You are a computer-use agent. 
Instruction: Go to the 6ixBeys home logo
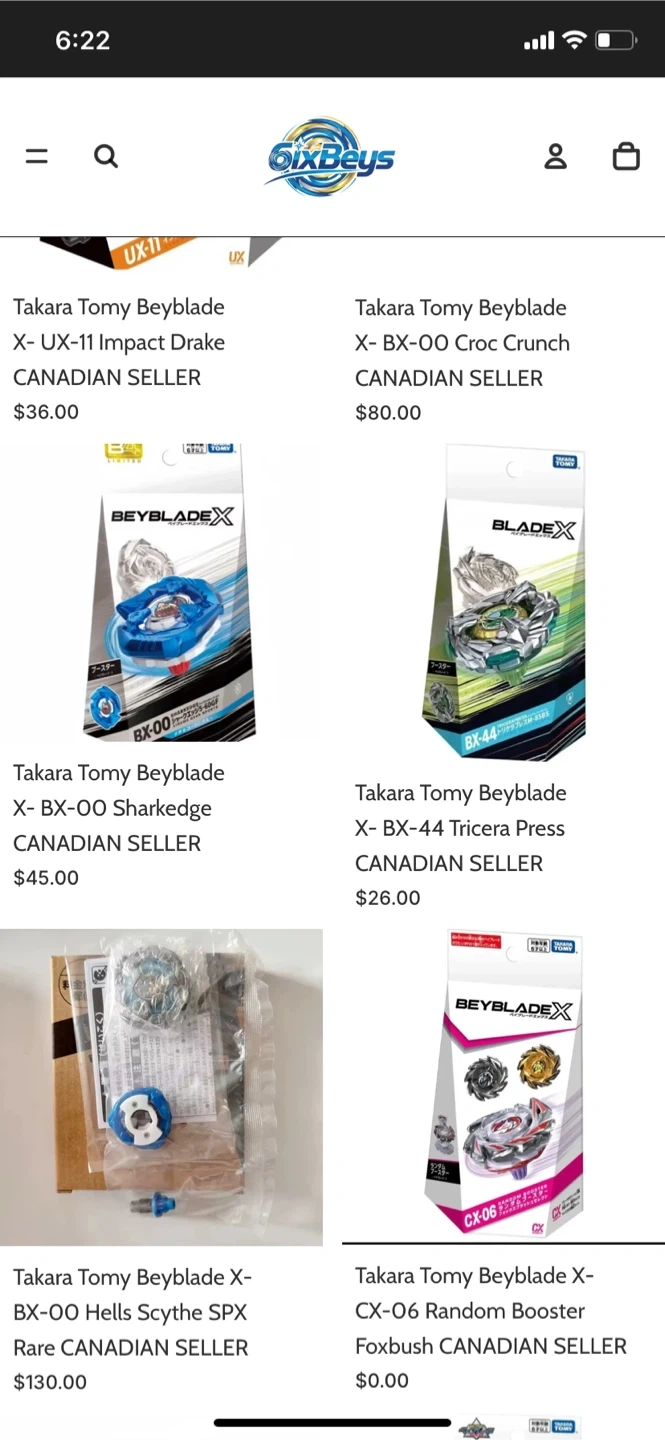point(331,157)
